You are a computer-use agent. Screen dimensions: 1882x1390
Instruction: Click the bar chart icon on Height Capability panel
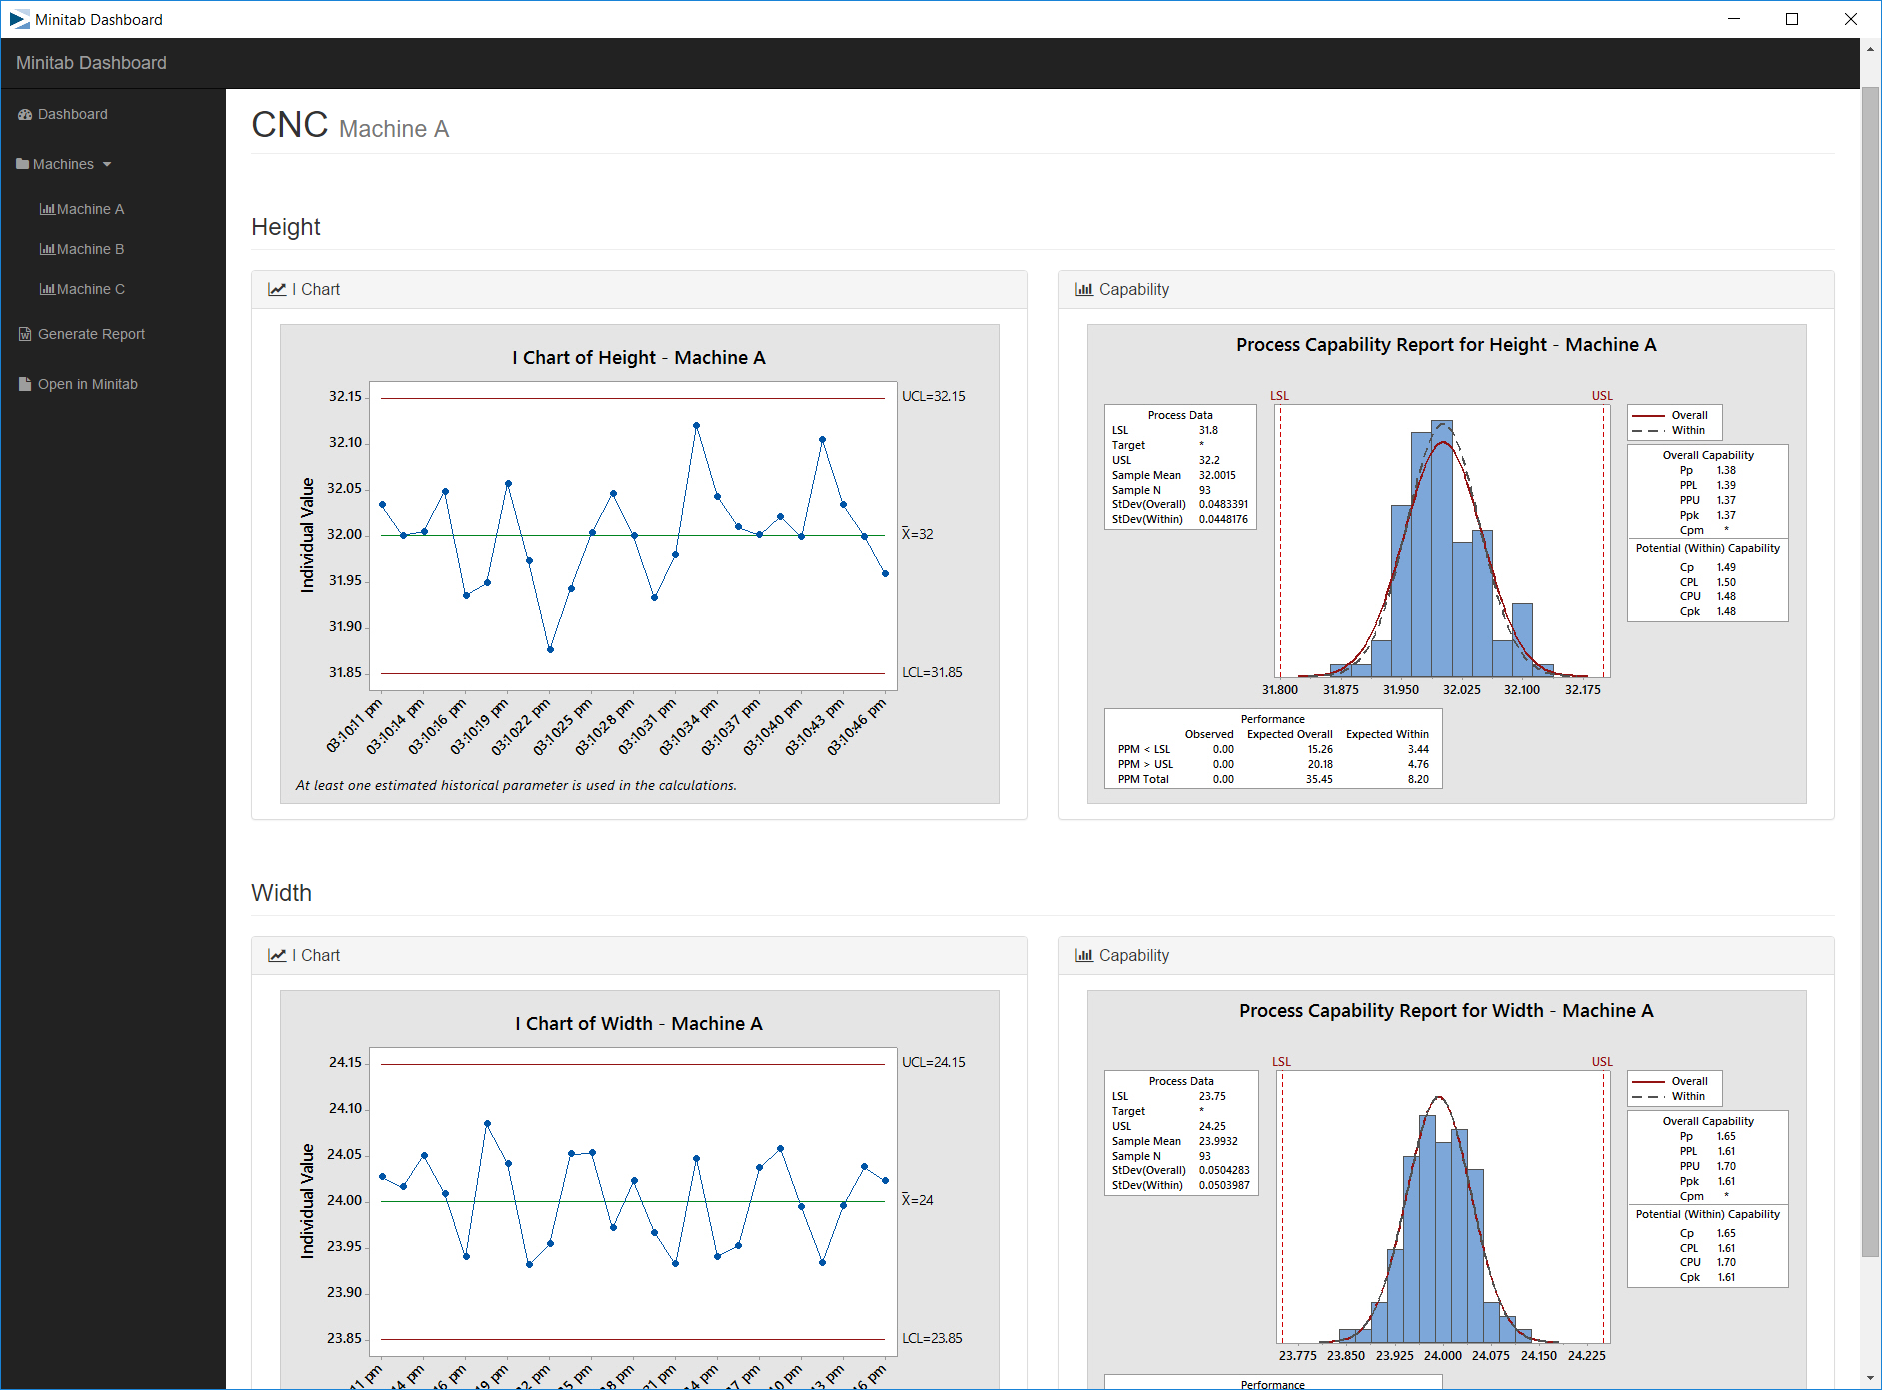coord(1084,289)
